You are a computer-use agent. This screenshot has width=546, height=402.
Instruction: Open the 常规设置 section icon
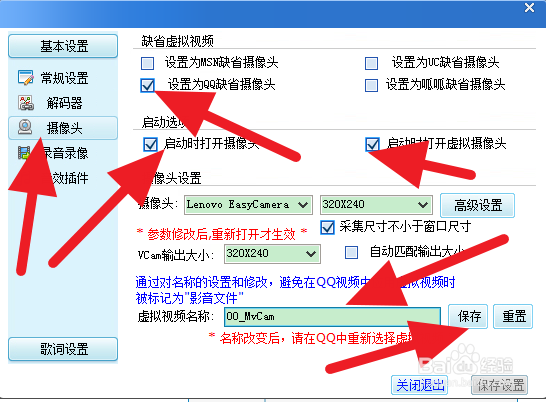pyautogui.click(x=26, y=78)
